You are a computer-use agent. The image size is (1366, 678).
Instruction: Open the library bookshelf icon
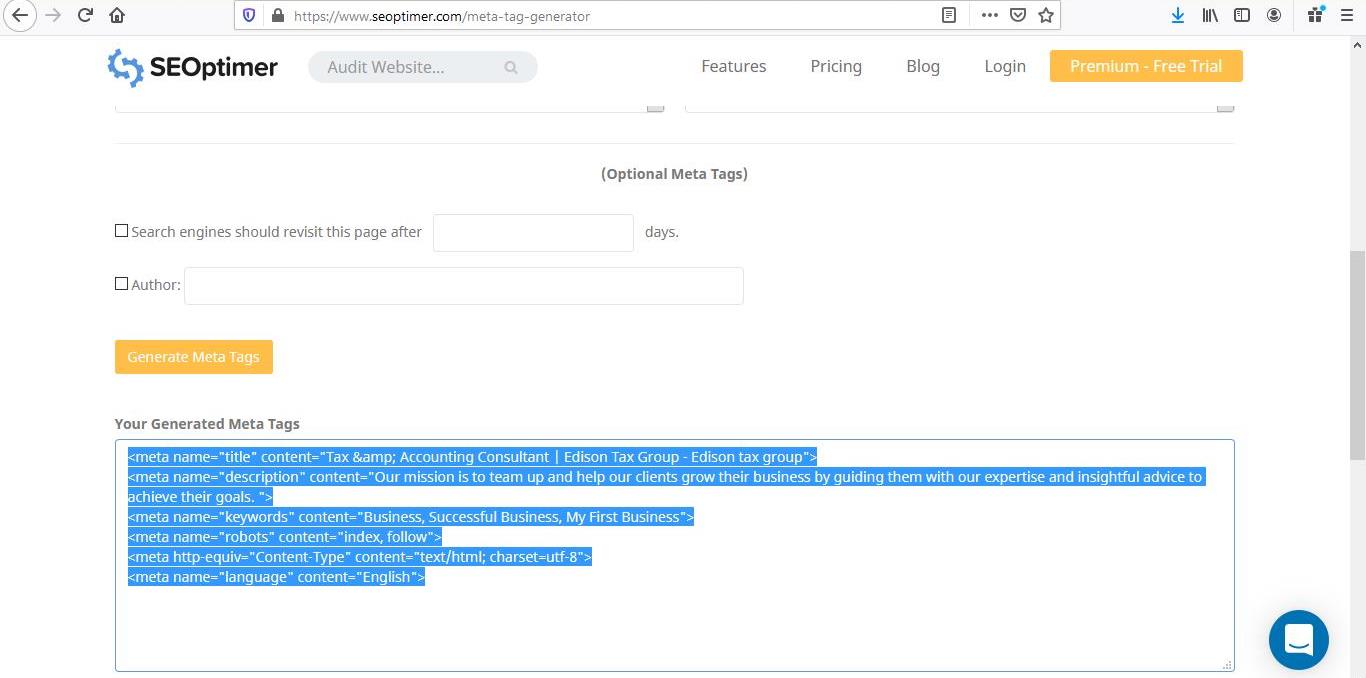(1210, 15)
